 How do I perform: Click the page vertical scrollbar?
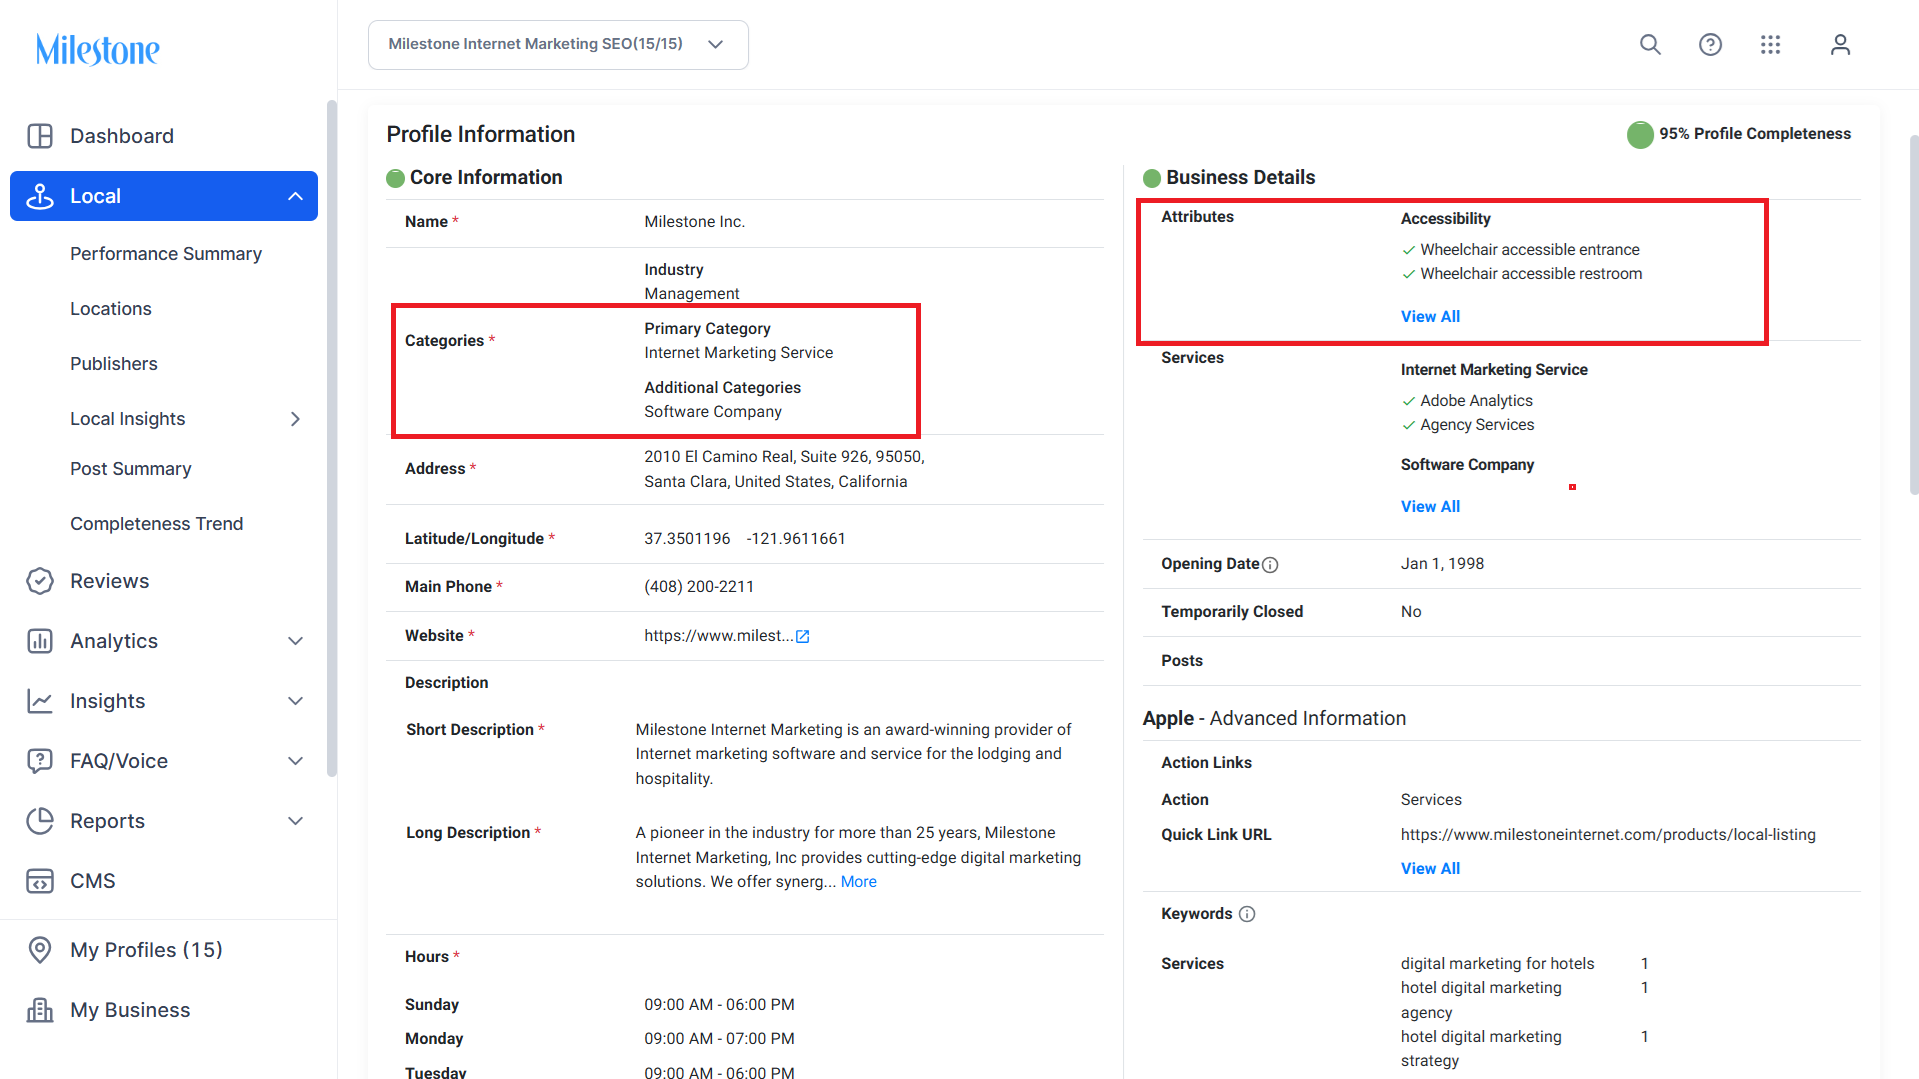tap(1913, 315)
